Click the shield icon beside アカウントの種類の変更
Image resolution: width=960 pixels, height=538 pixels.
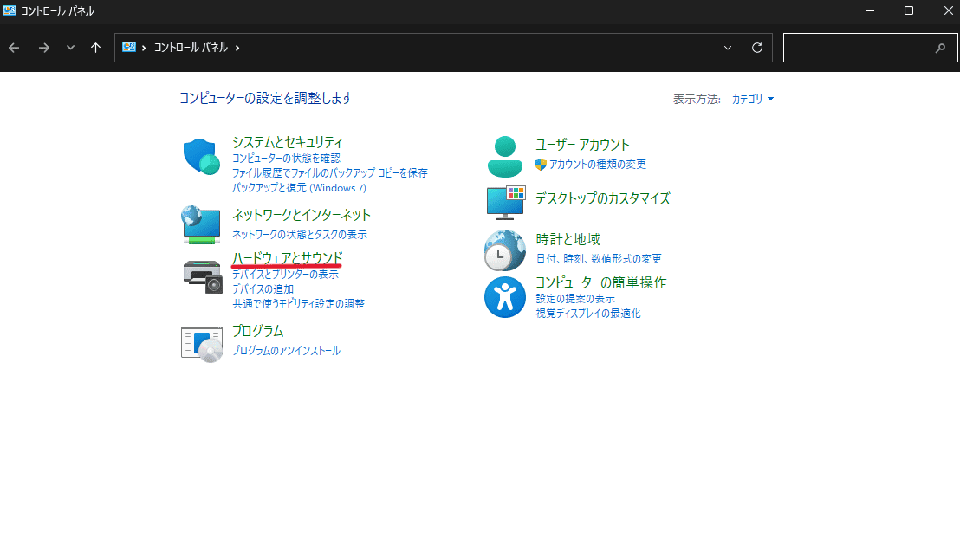click(x=541, y=165)
